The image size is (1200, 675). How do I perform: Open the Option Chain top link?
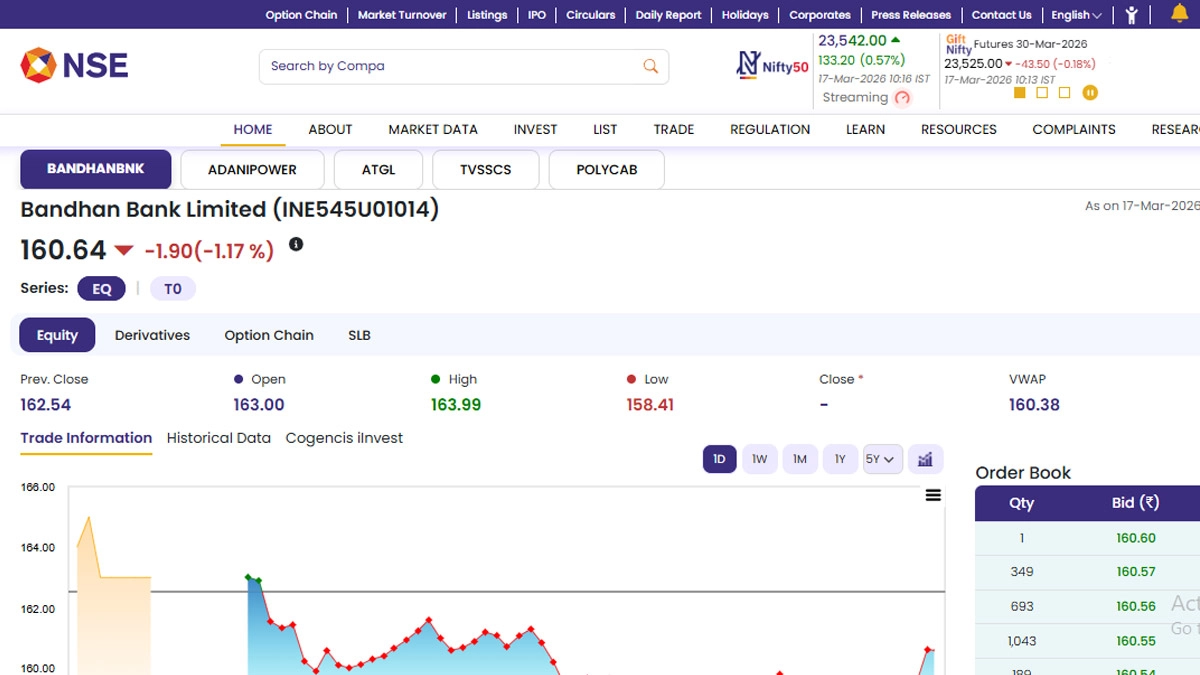point(301,15)
